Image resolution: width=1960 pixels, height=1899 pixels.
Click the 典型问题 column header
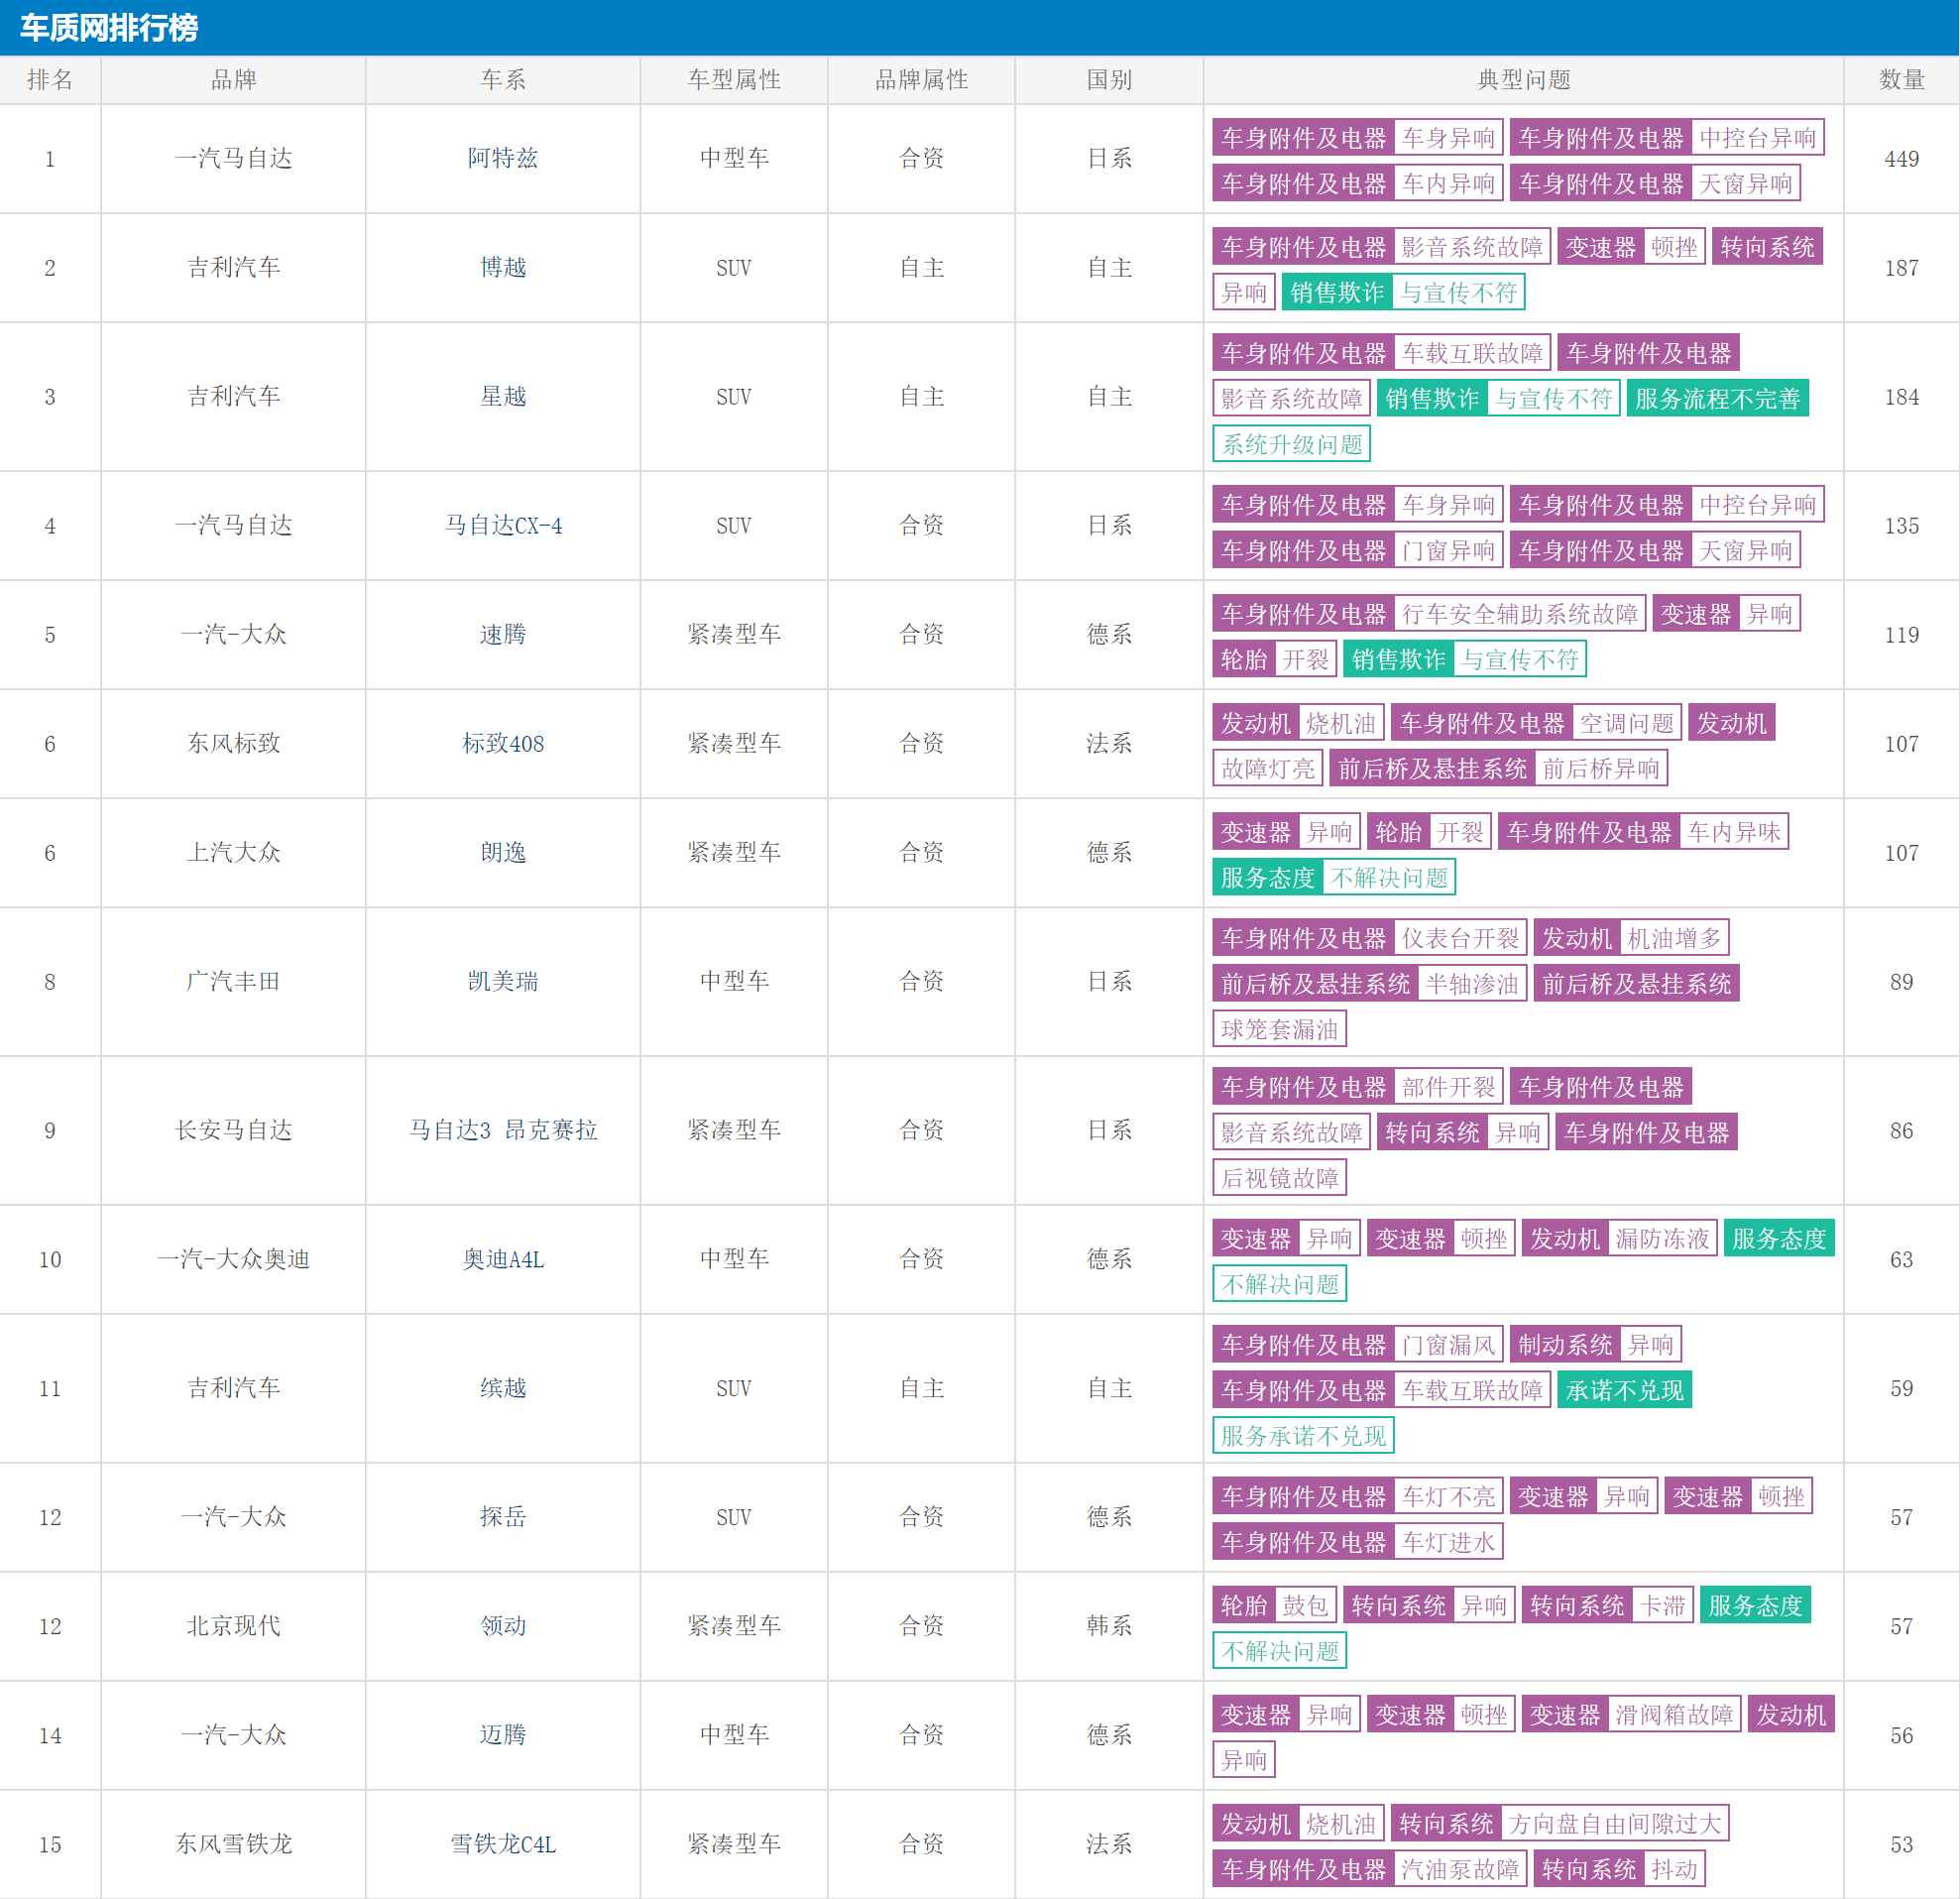click(1523, 80)
